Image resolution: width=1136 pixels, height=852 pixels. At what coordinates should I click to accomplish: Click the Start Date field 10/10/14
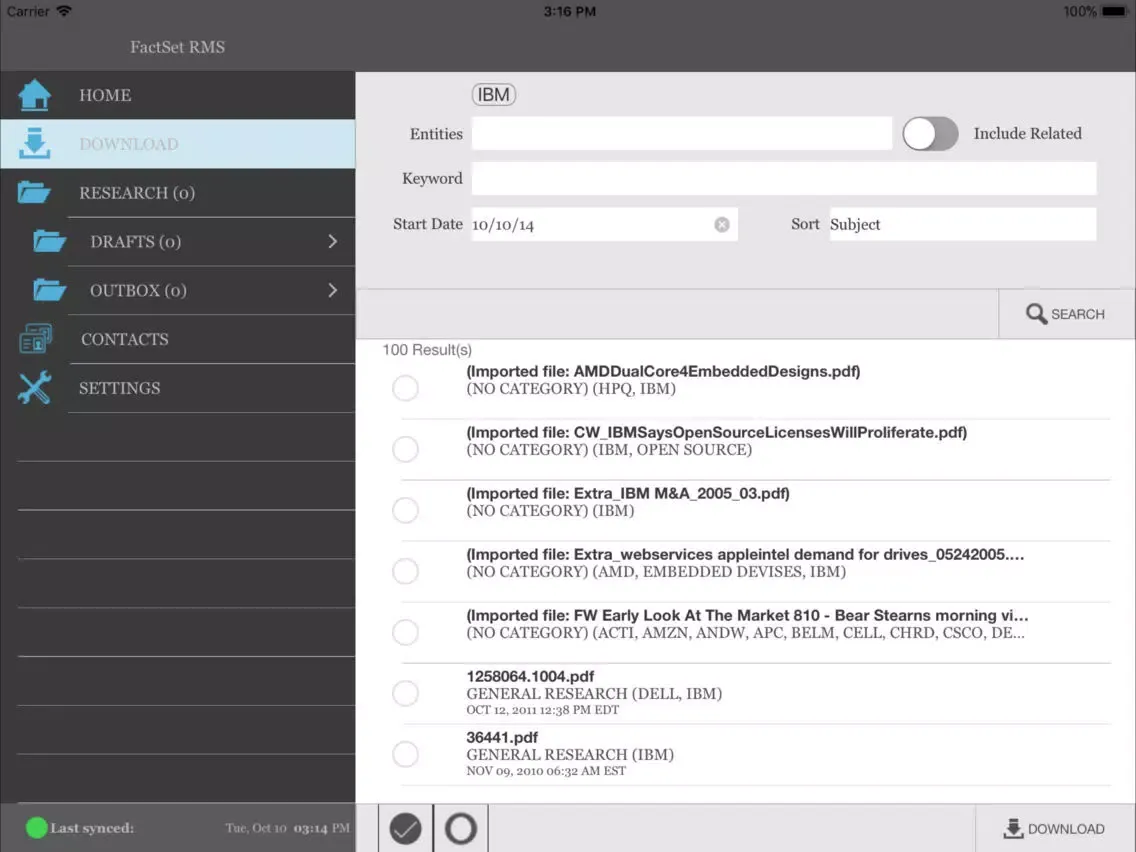click(604, 225)
